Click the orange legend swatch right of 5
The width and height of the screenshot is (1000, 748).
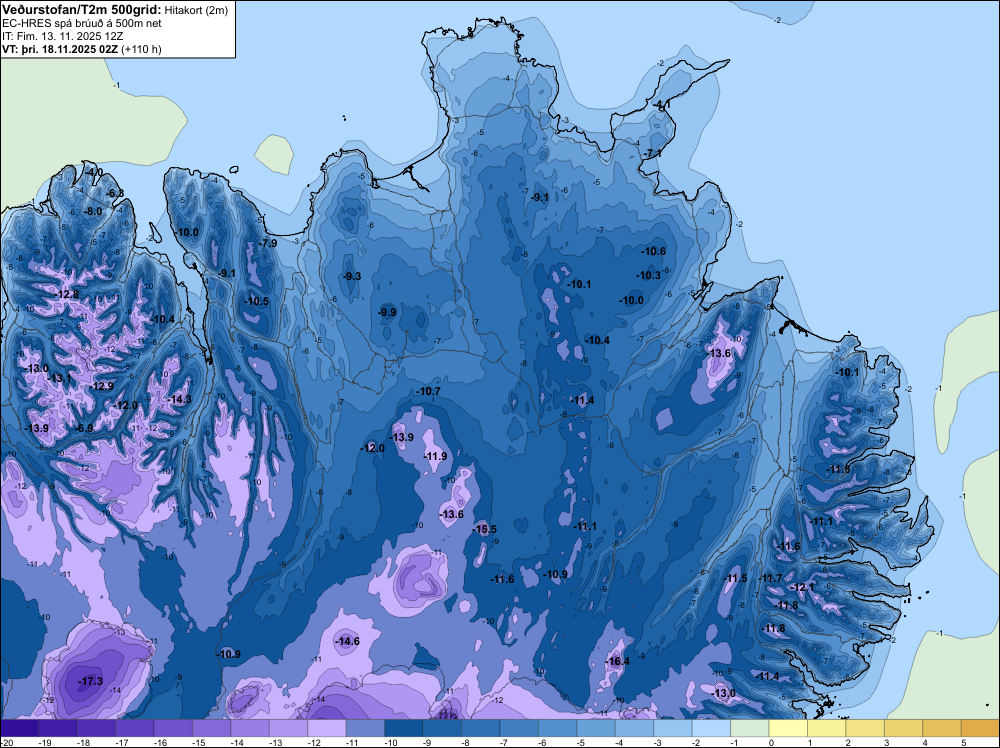click(x=981, y=728)
